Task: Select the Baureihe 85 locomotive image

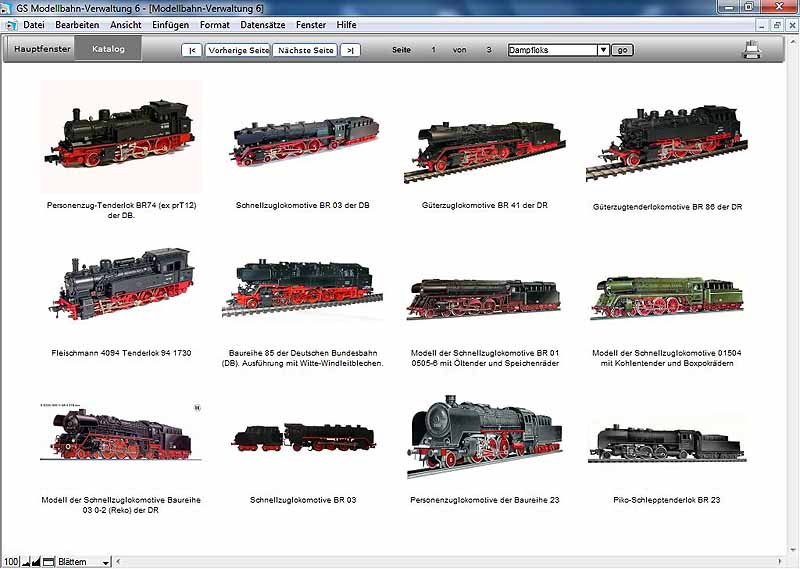Action: (303, 288)
